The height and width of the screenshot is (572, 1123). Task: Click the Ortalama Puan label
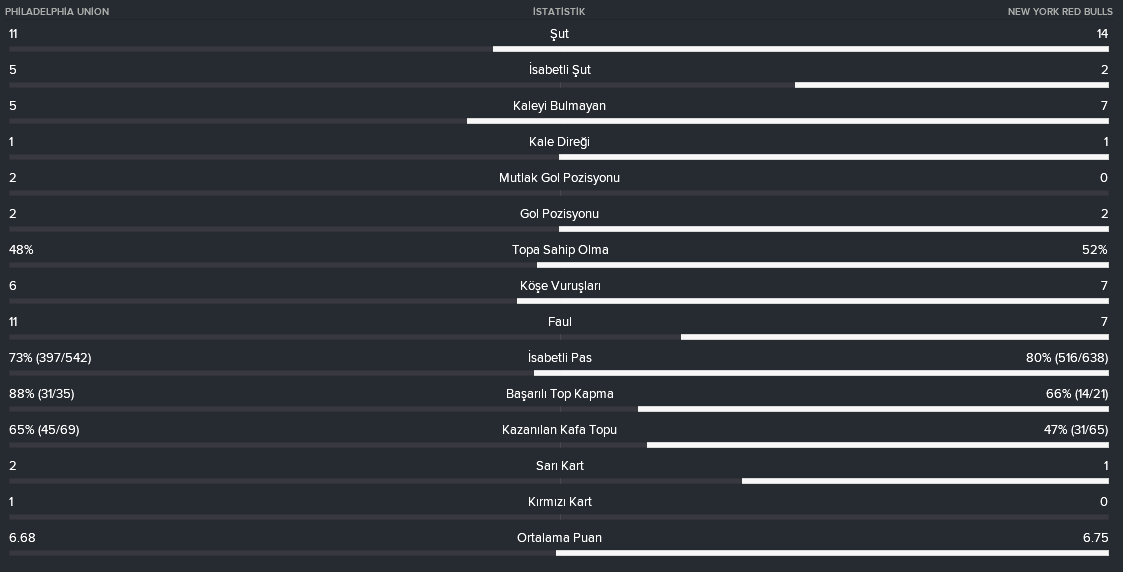559,538
